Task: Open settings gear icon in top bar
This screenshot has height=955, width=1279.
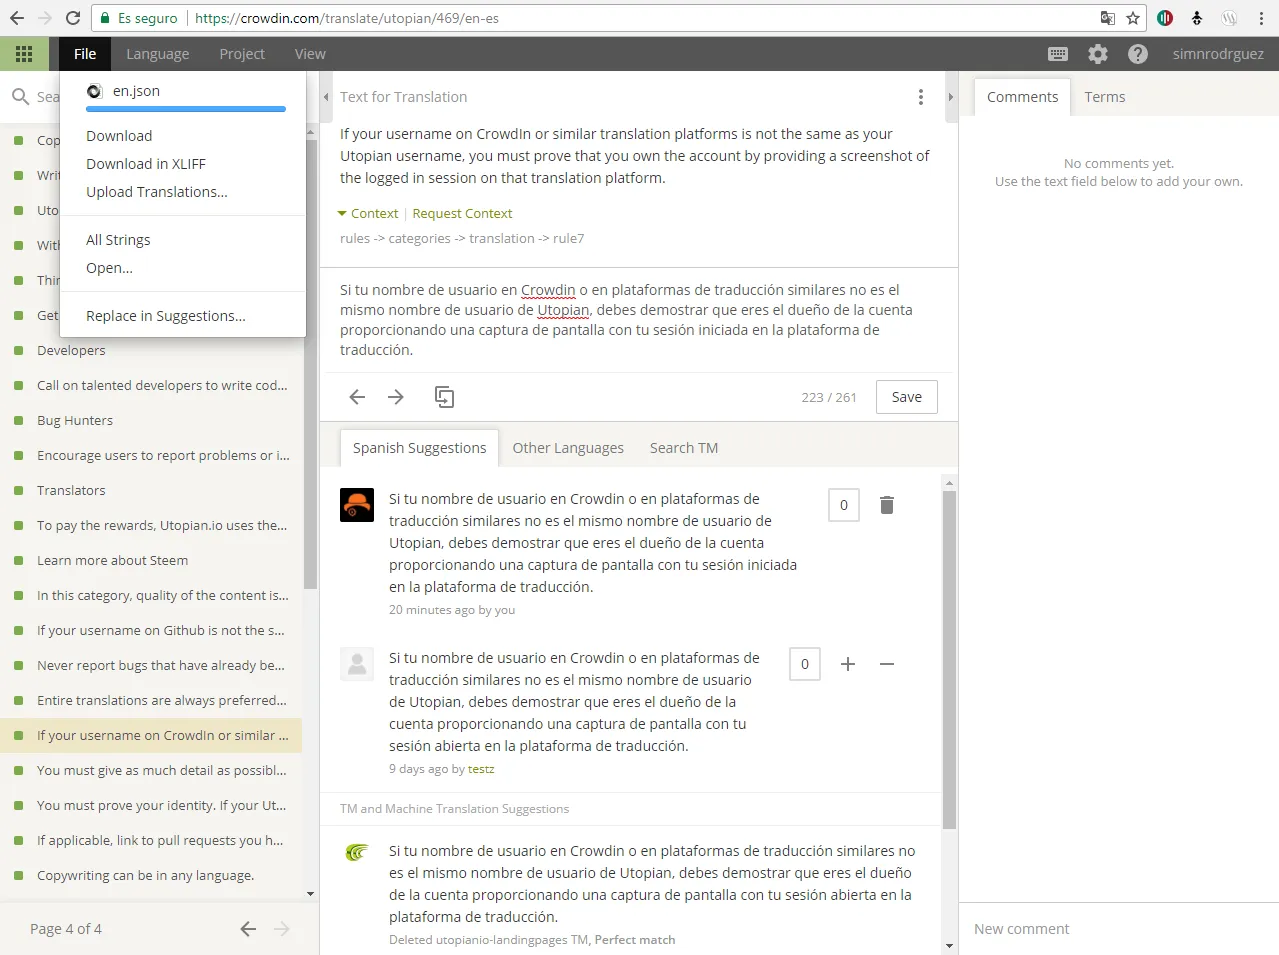Action: [x=1098, y=54]
